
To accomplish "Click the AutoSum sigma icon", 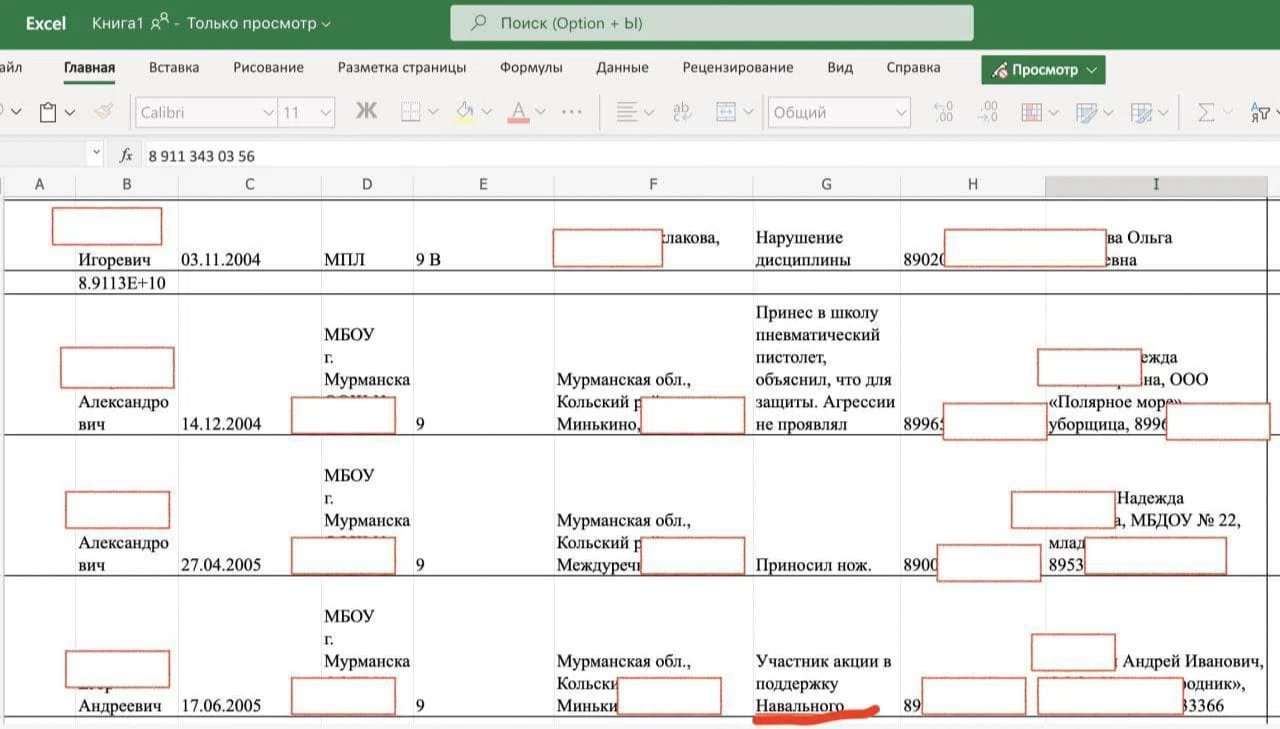I will click(x=1206, y=112).
